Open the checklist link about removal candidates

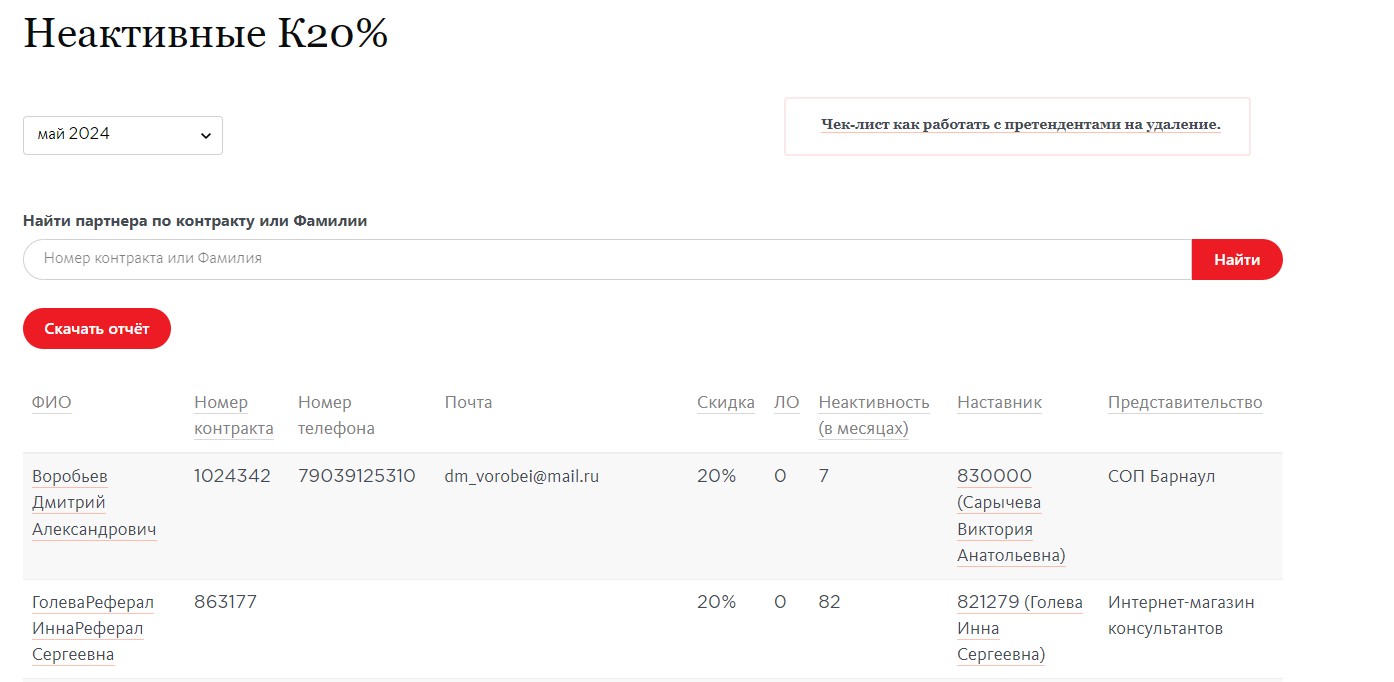click(x=1020, y=125)
